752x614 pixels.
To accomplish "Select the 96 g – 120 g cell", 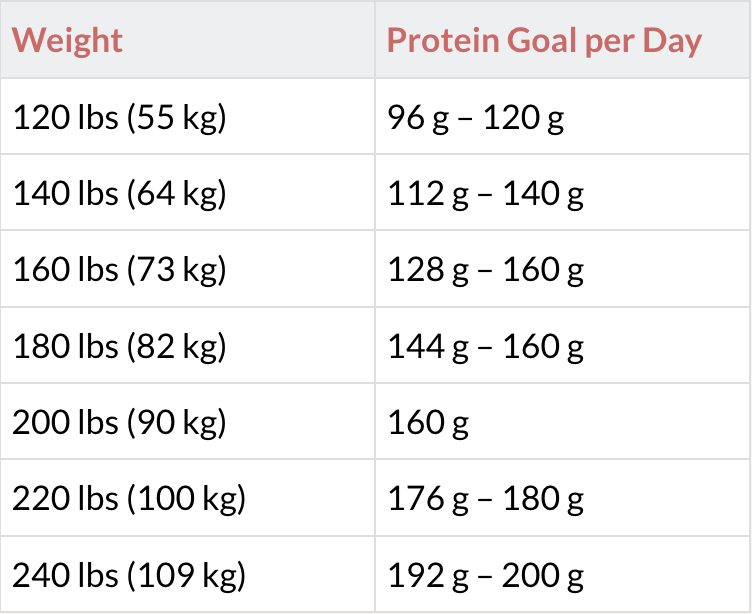I will click(562, 117).
